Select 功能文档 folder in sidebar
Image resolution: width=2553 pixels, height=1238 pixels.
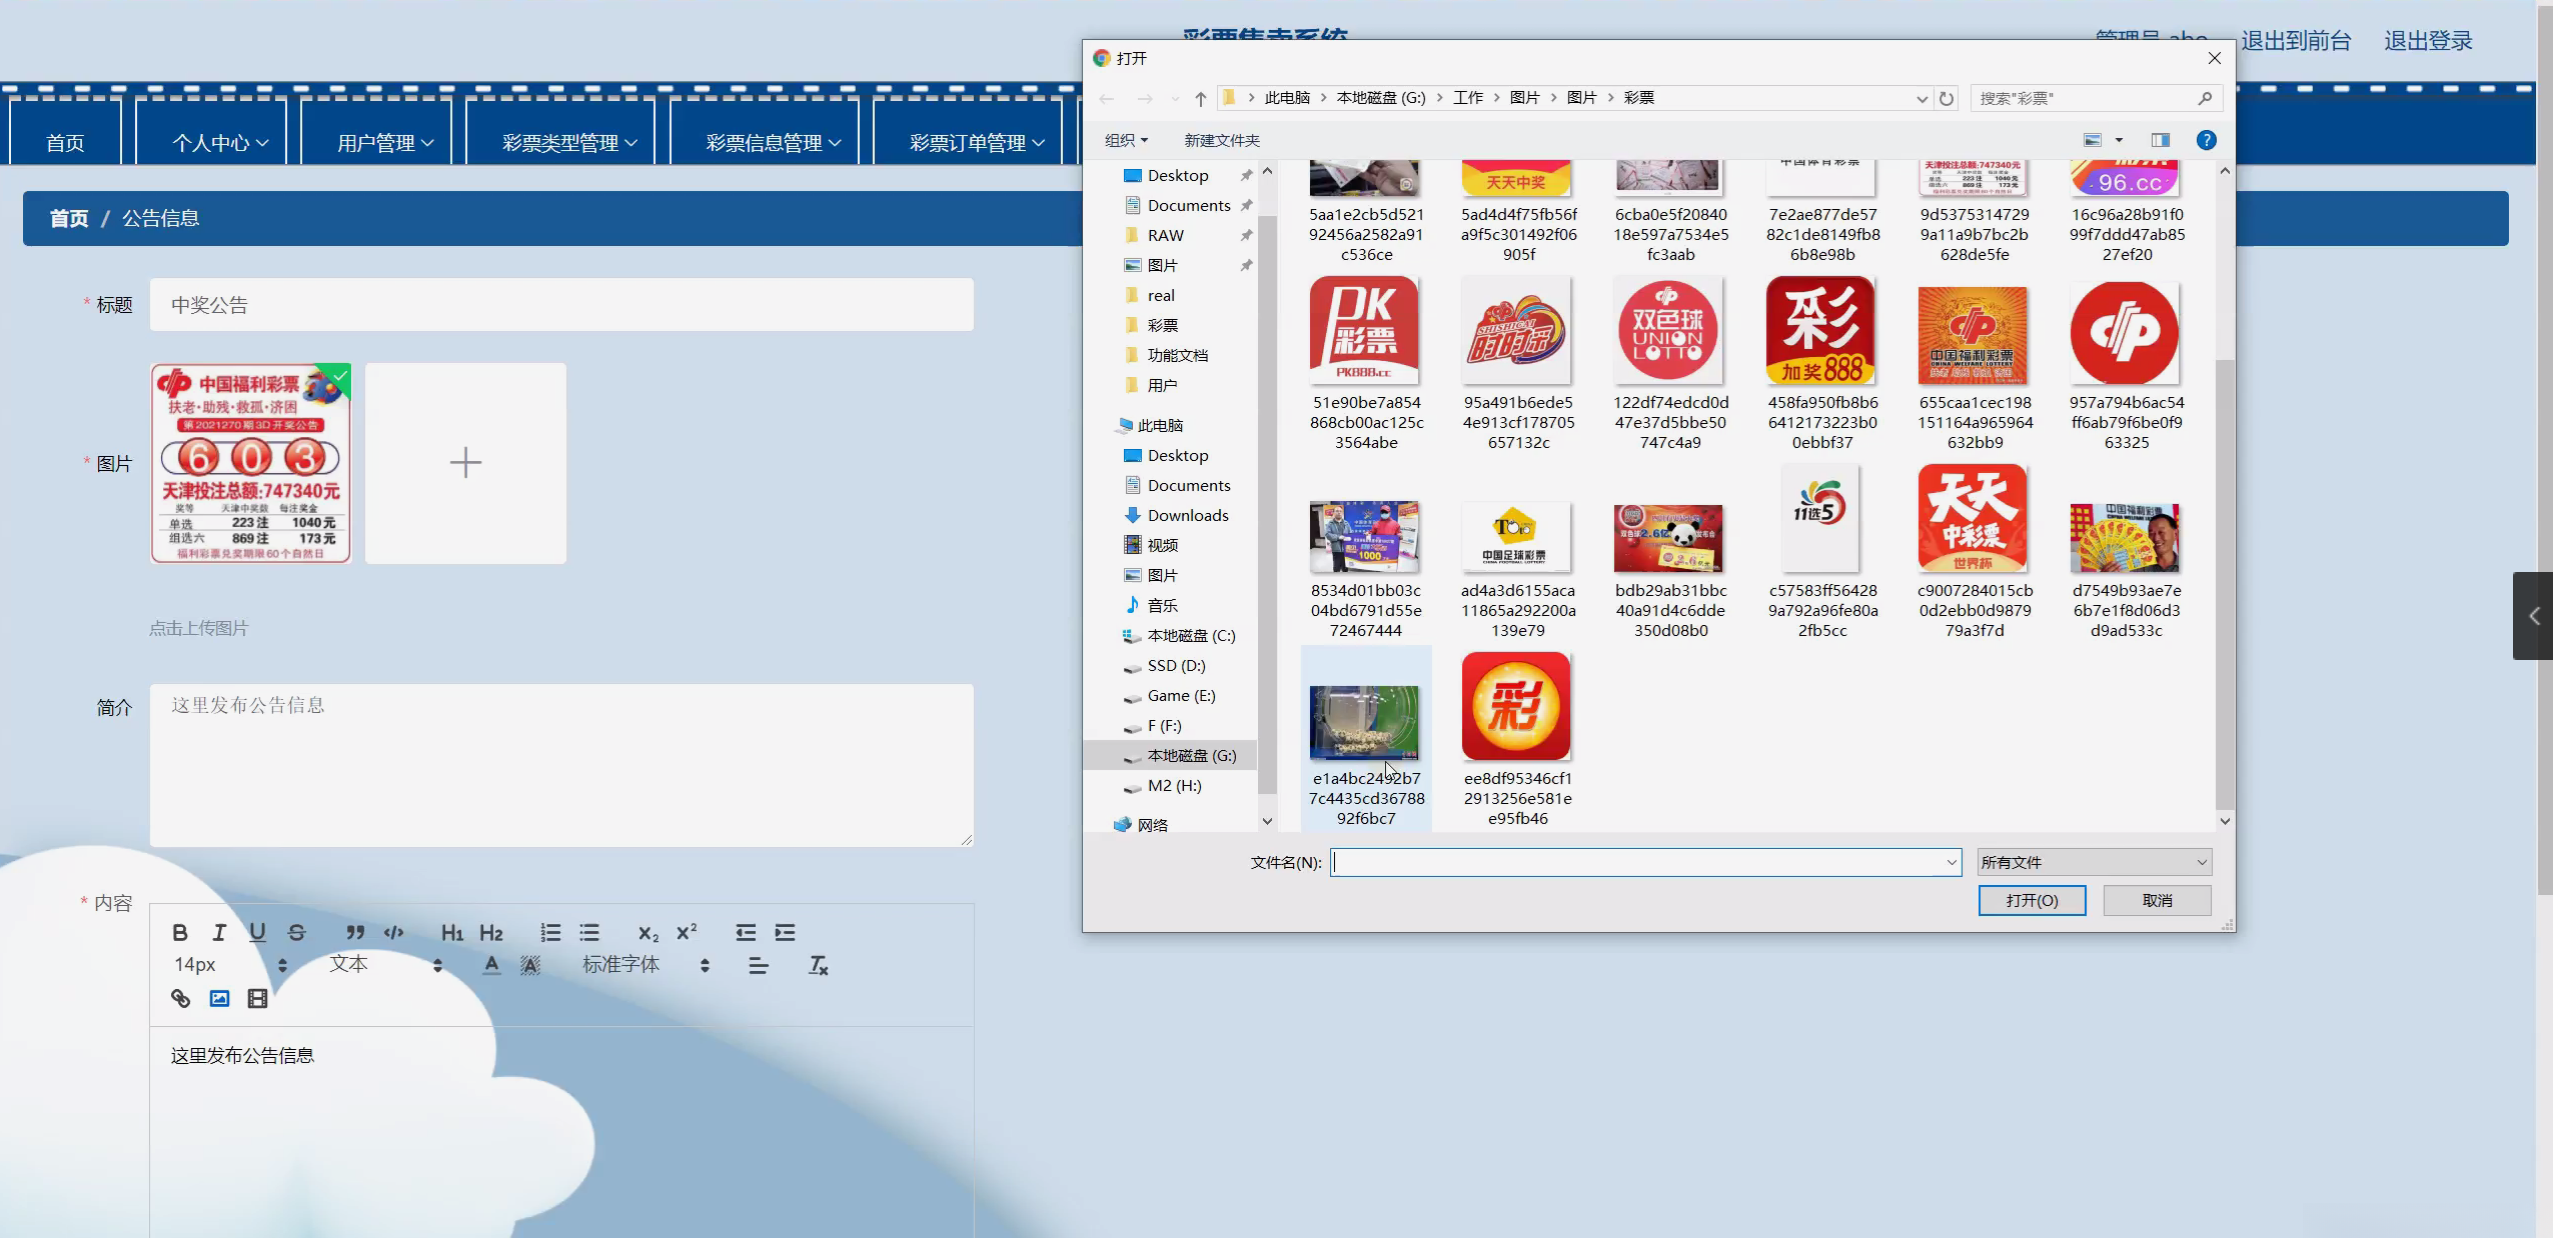point(1177,355)
